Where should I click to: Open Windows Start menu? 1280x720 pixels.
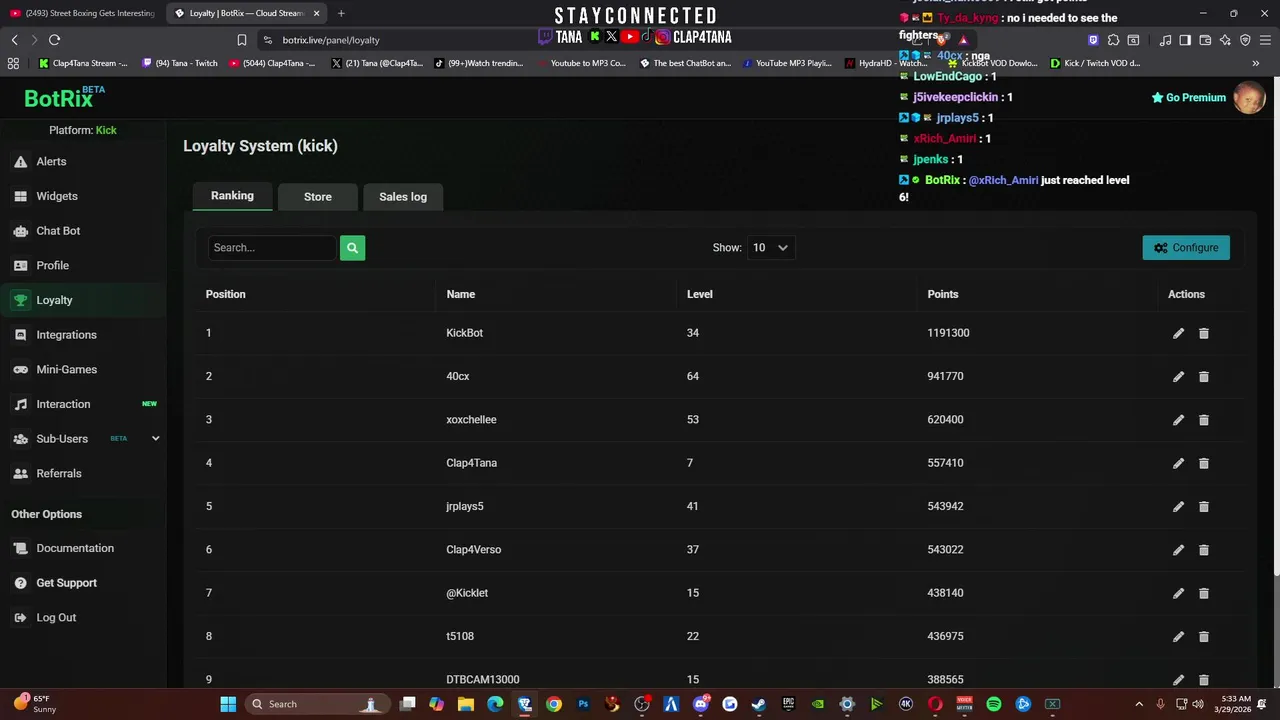pos(228,704)
